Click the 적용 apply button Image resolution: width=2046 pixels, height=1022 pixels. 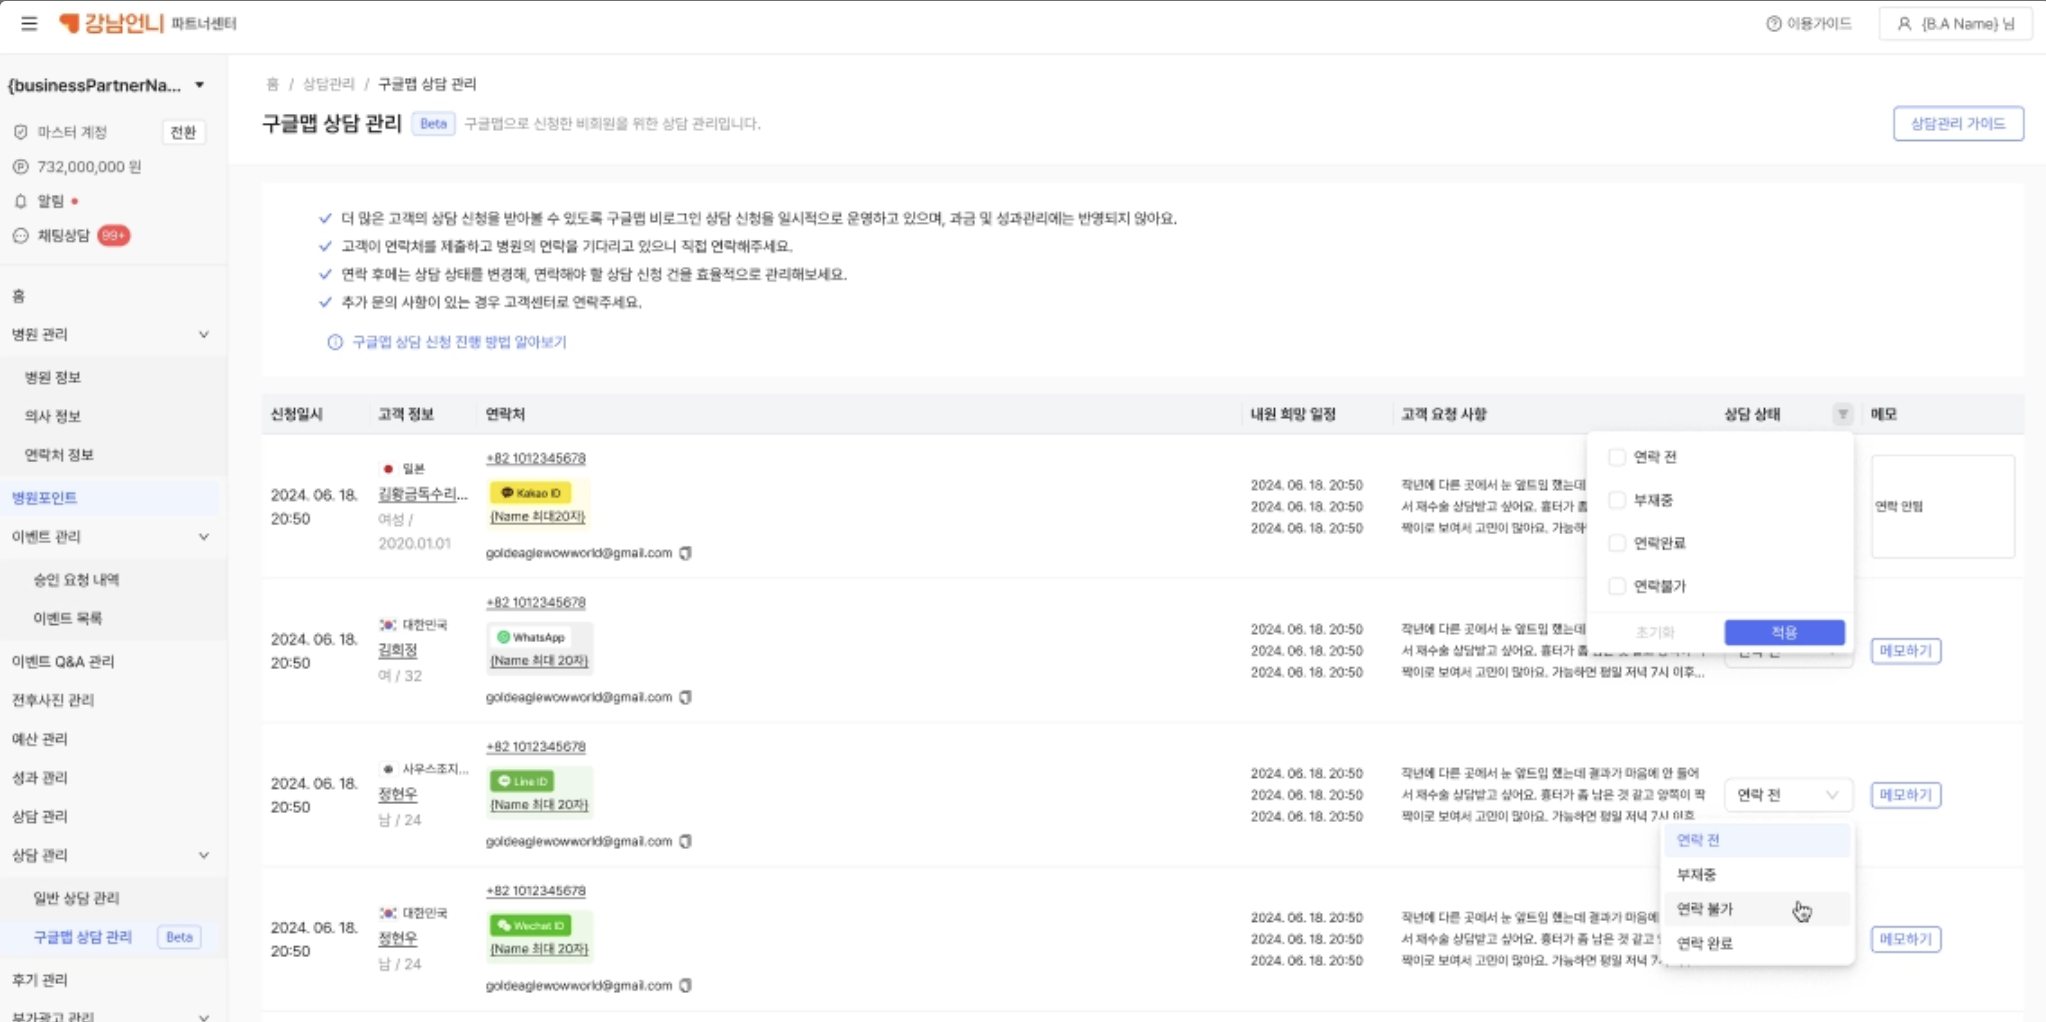pyautogui.click(x=1784, y=632)
